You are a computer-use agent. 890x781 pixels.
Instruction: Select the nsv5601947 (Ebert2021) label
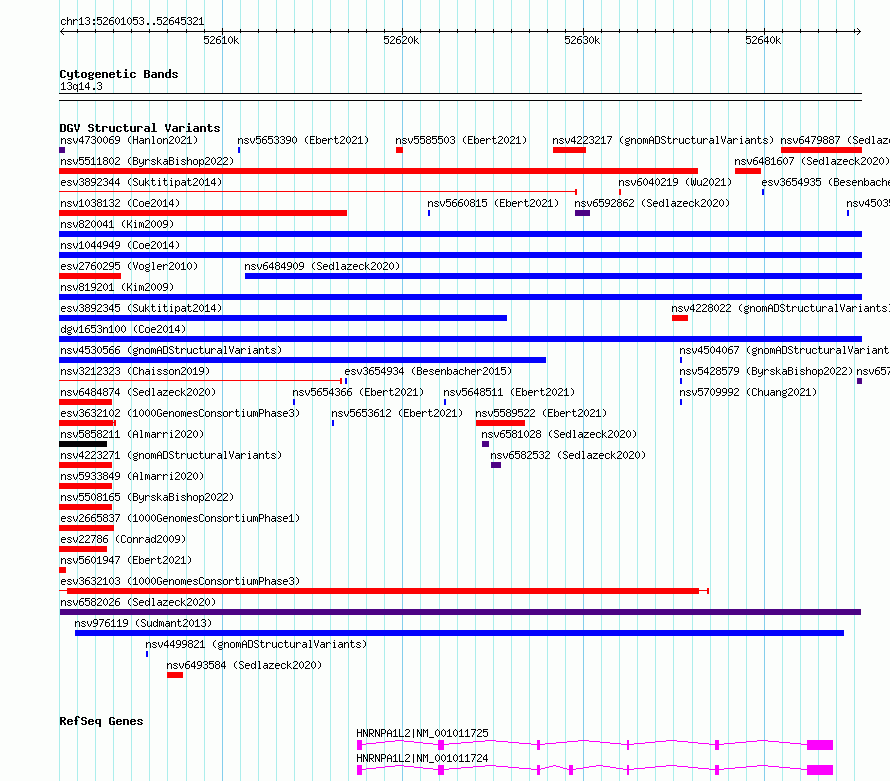tap(126, 560)
